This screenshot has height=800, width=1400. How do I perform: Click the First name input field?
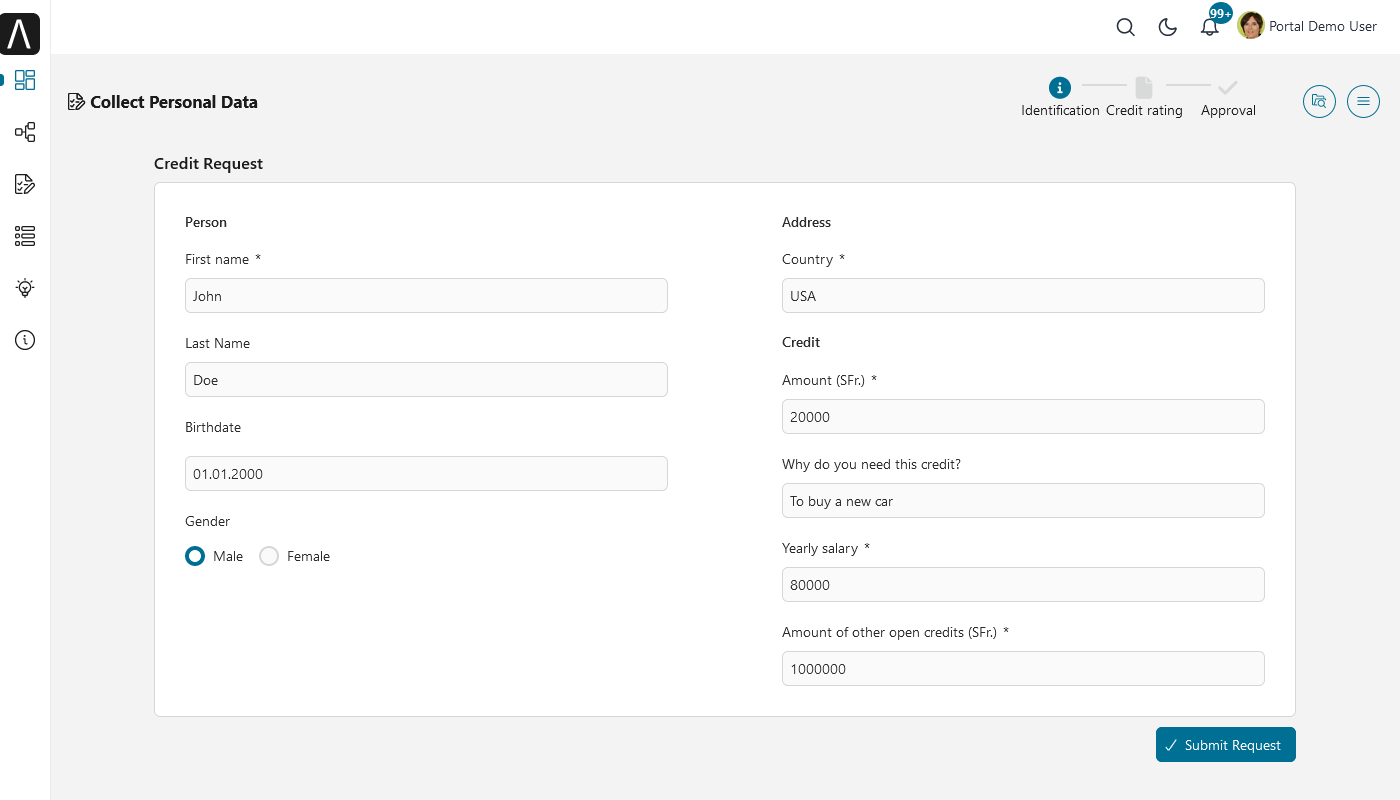click(x=426, y=296)
